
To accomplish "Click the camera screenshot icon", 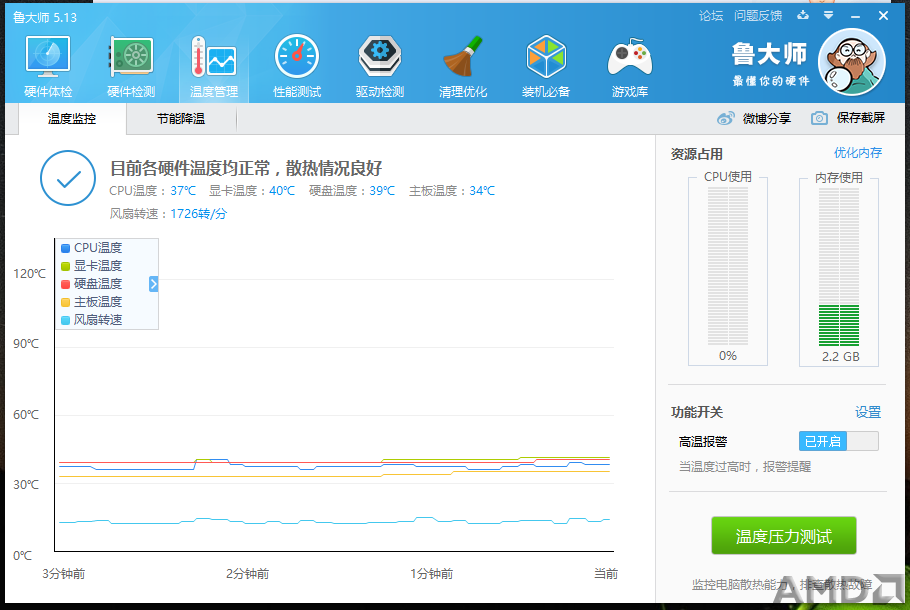I will pyautogui.click(x=819, y=118).
